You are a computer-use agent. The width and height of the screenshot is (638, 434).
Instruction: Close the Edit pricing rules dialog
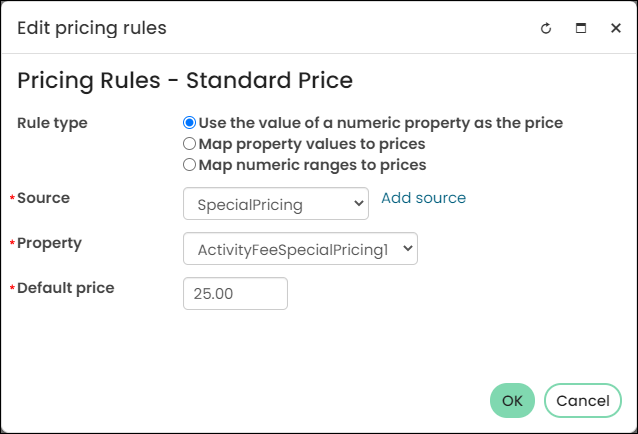616,28
